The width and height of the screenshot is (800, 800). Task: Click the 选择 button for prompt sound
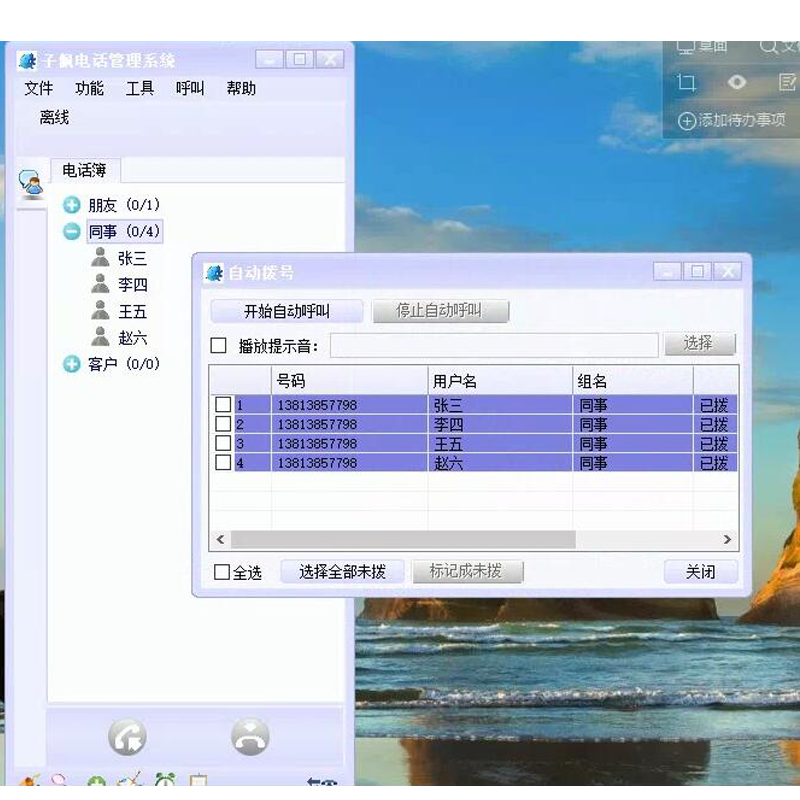click(699, 343)
